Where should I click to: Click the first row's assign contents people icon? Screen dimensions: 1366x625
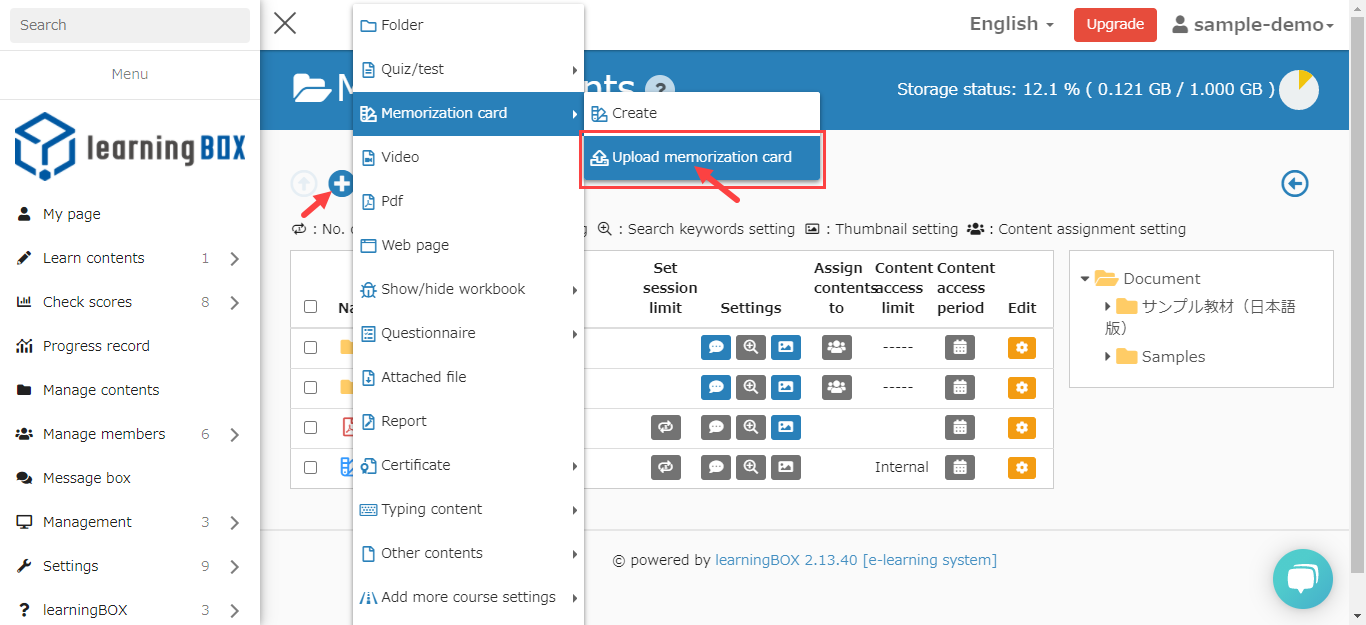pyautogui.click(x=836, y=348)
